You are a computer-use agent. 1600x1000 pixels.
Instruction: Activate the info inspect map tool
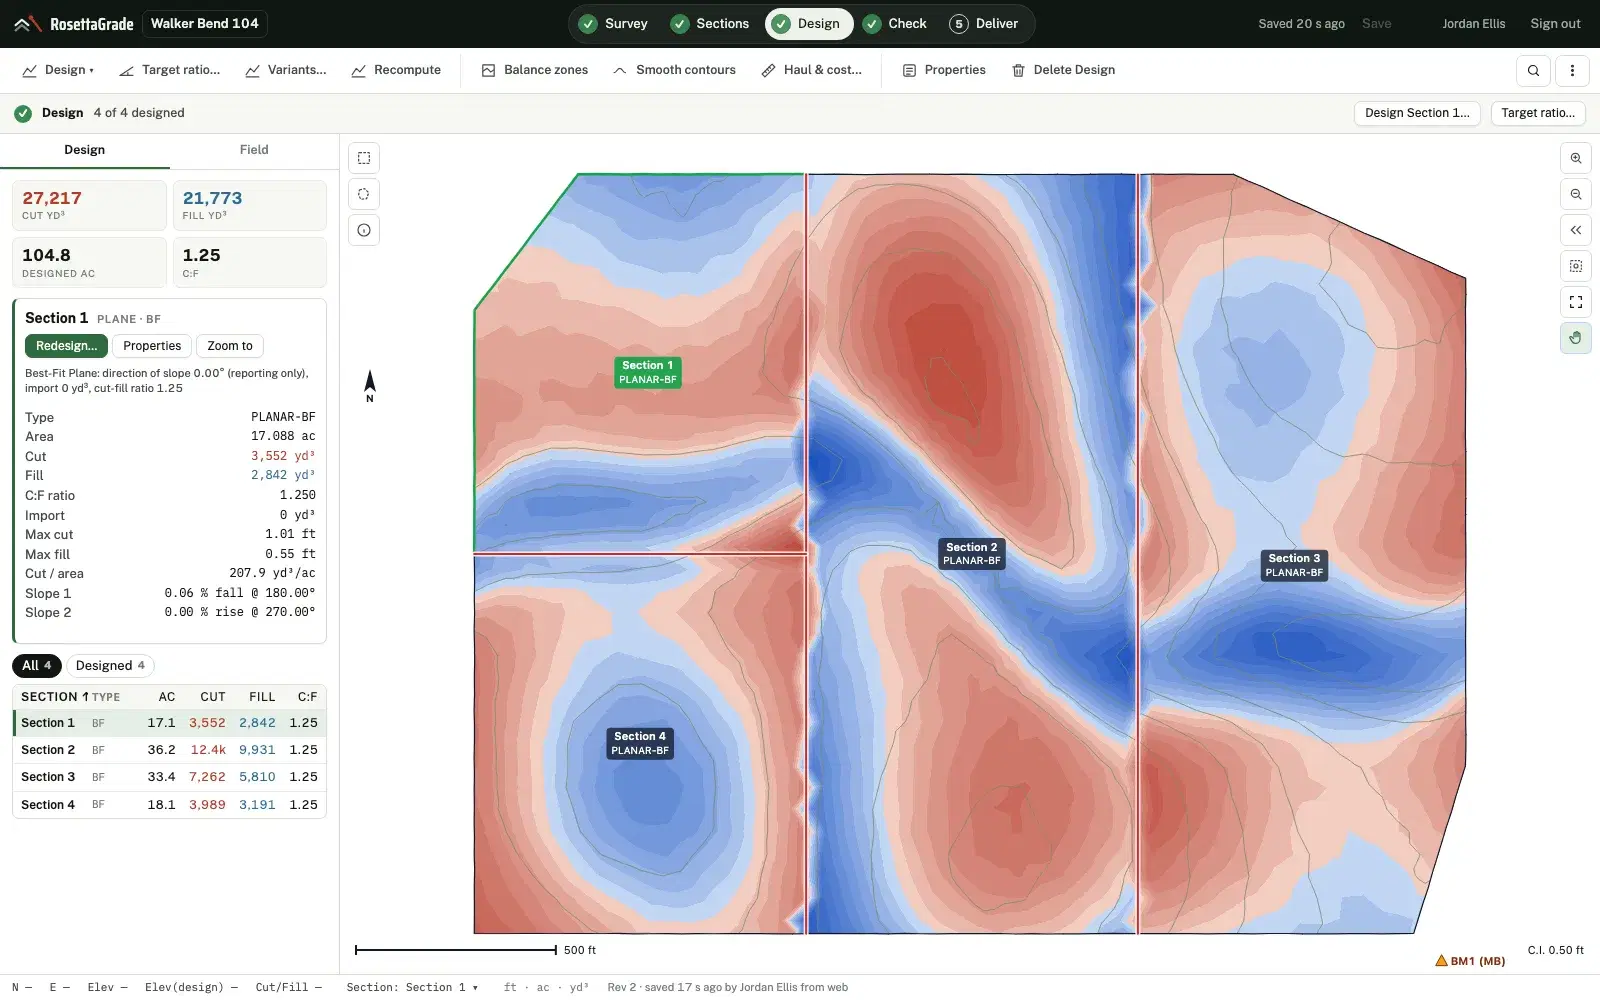point(364,230)
